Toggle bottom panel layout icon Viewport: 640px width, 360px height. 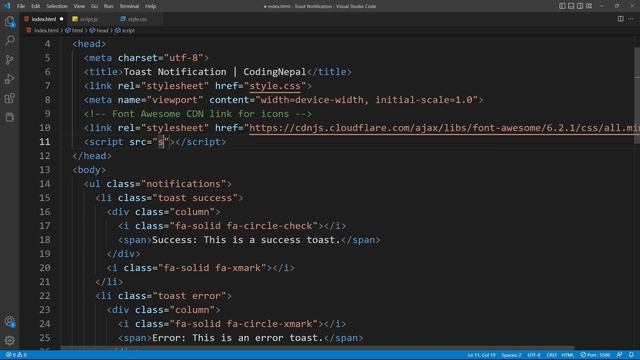[571, 6]
